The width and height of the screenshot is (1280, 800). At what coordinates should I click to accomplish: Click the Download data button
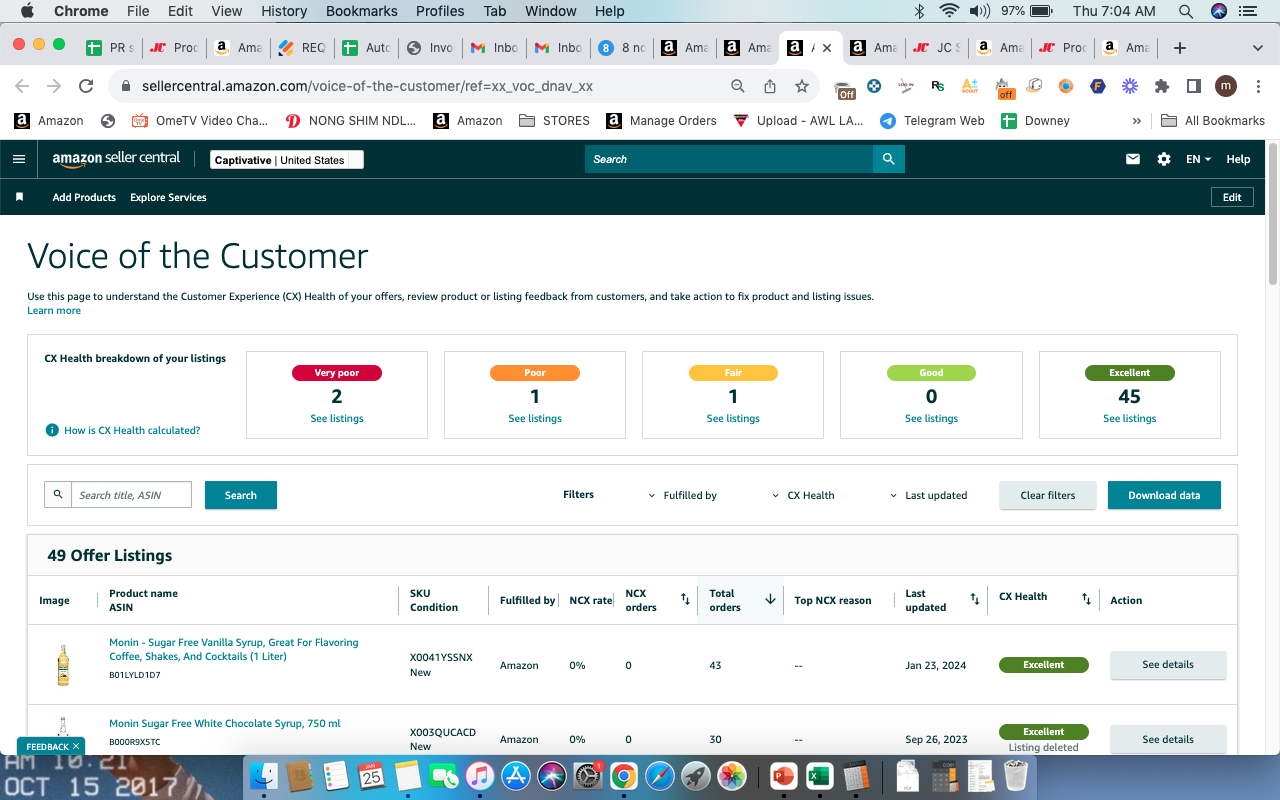tap(1164, 495)
